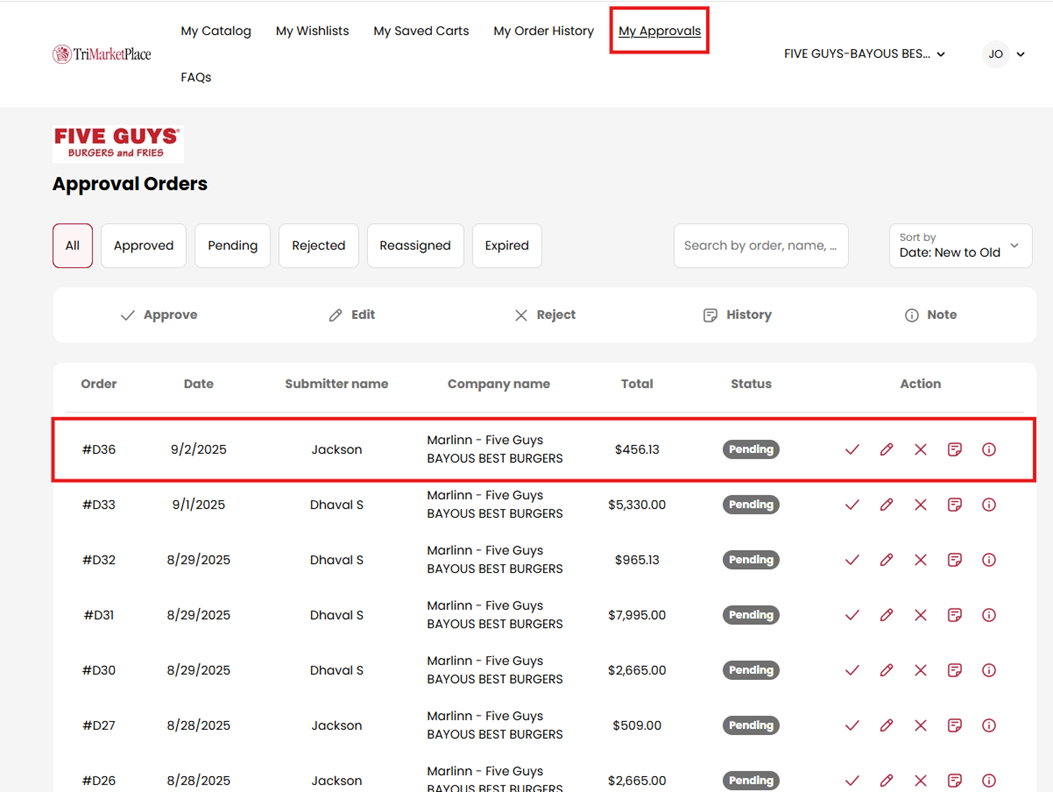View note info icon for order #D30
1053x792 pixels.
(x=989, y=670)
